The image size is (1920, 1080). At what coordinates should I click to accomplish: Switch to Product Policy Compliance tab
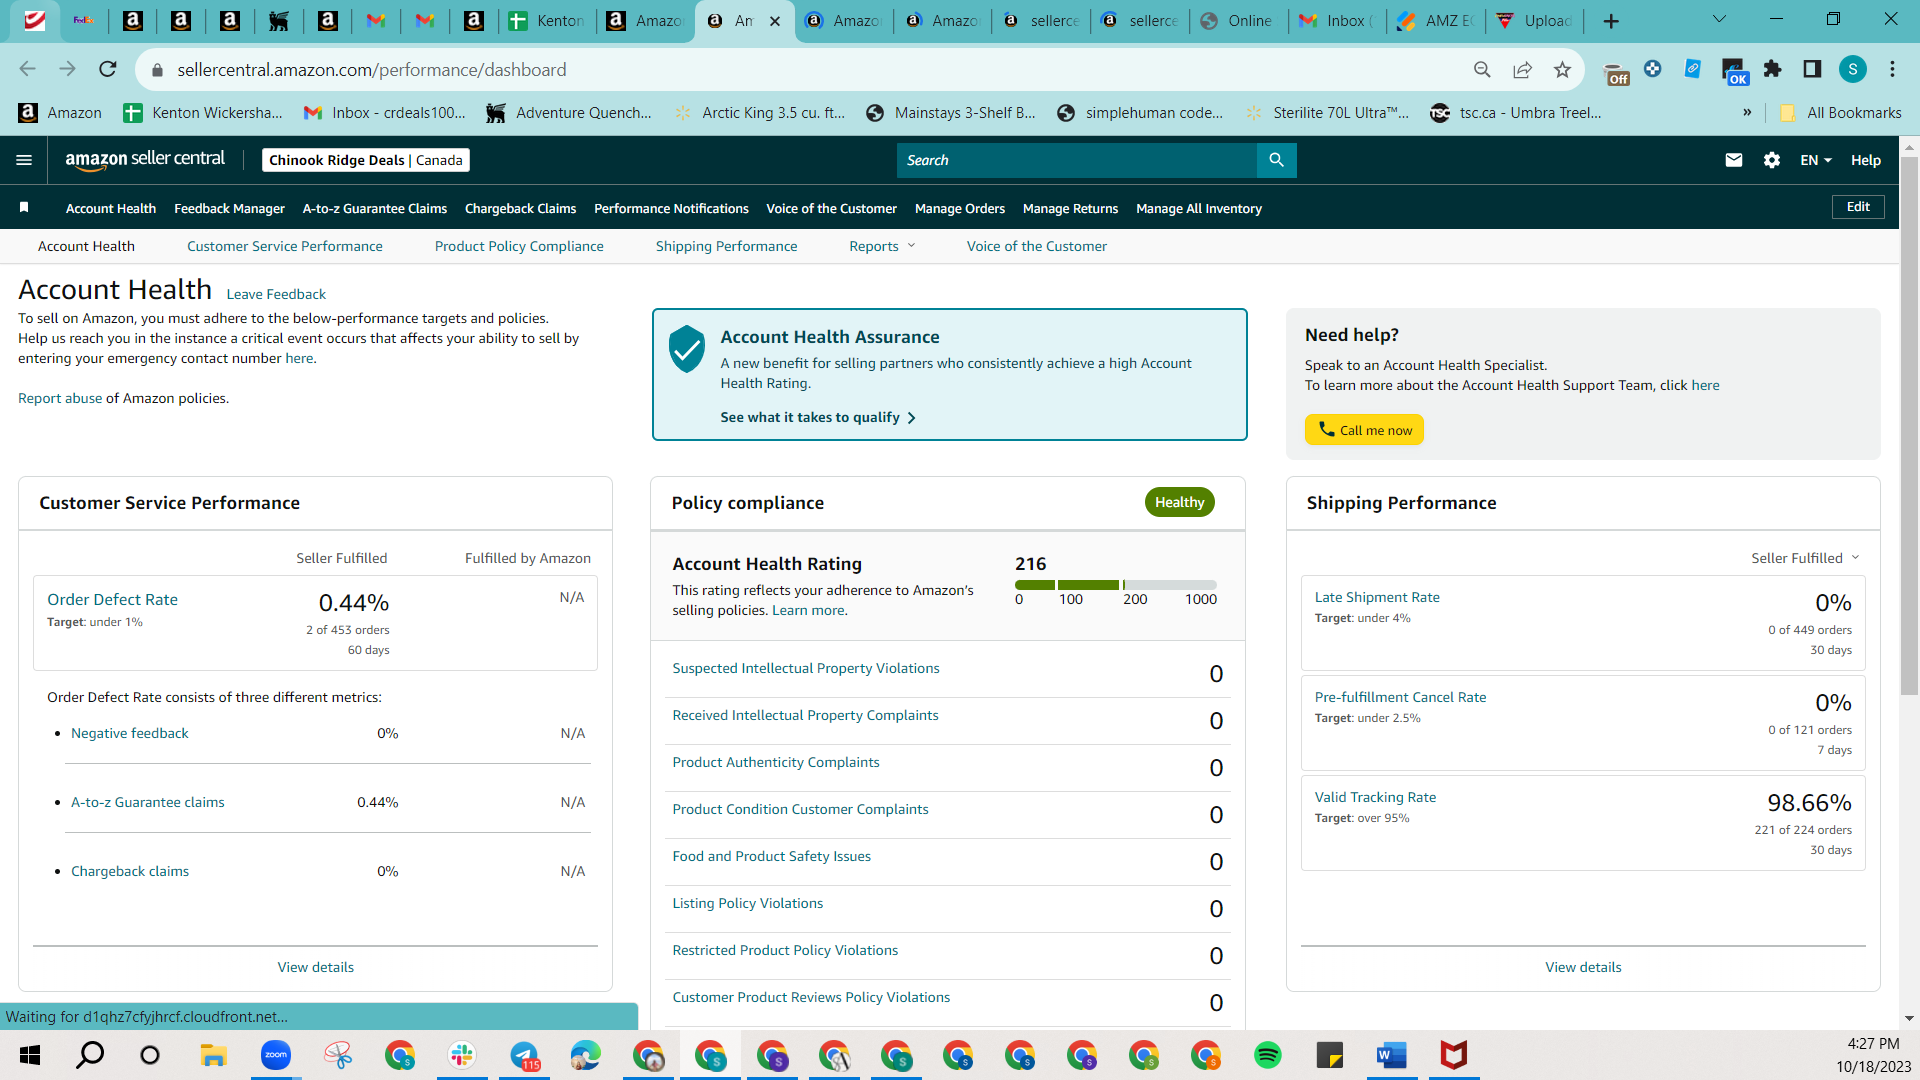click(519, 246)
